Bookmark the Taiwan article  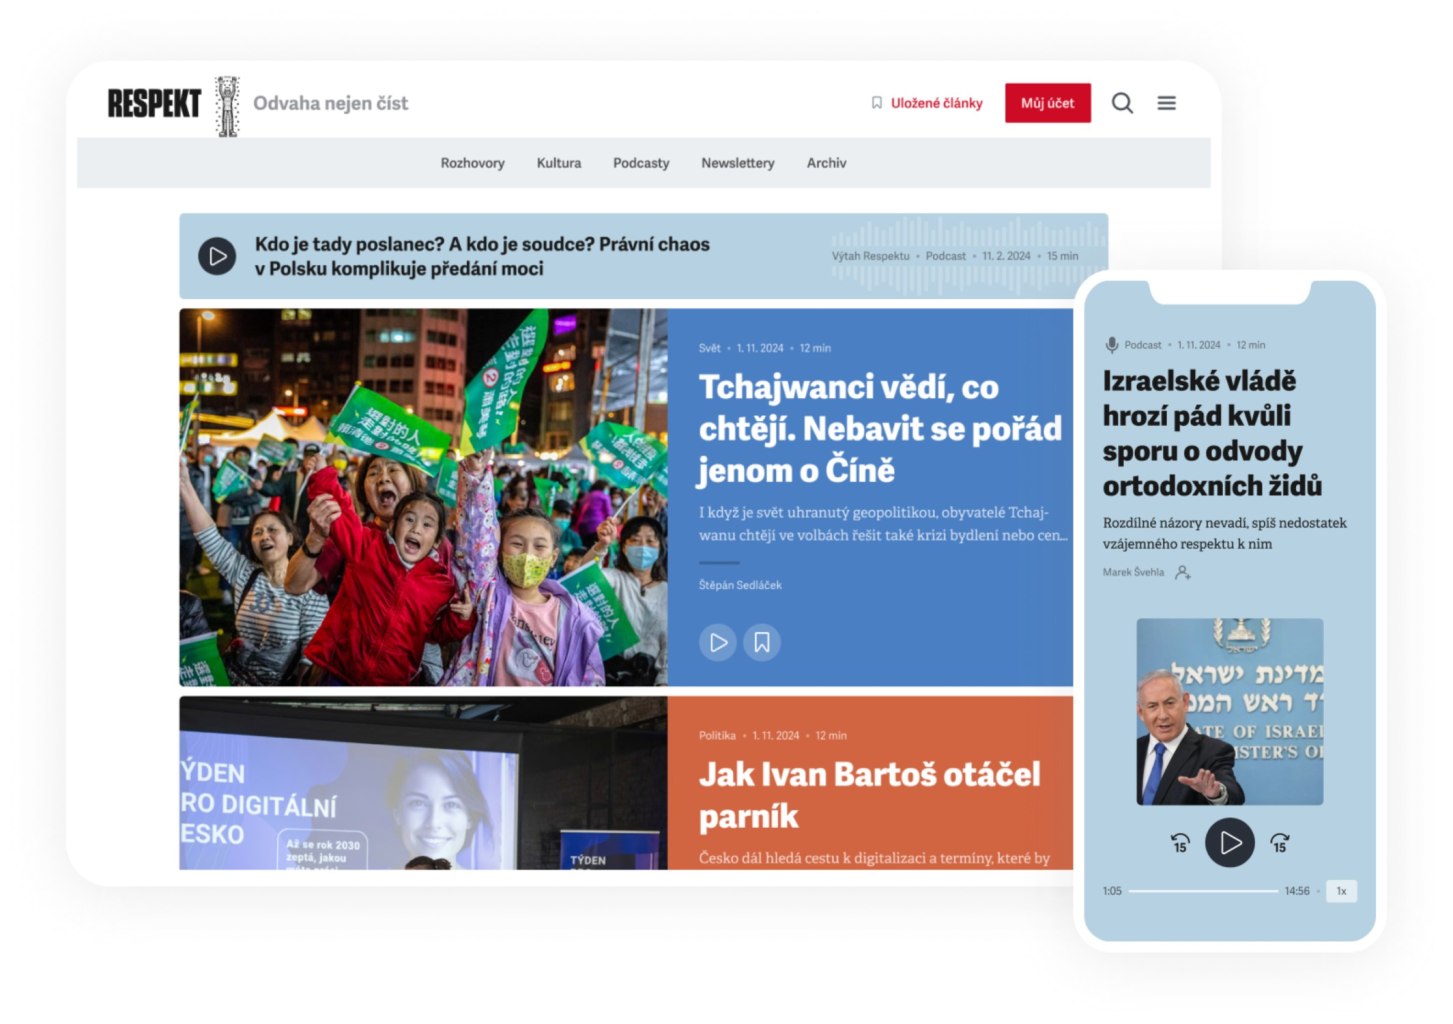tap(762, 642)
